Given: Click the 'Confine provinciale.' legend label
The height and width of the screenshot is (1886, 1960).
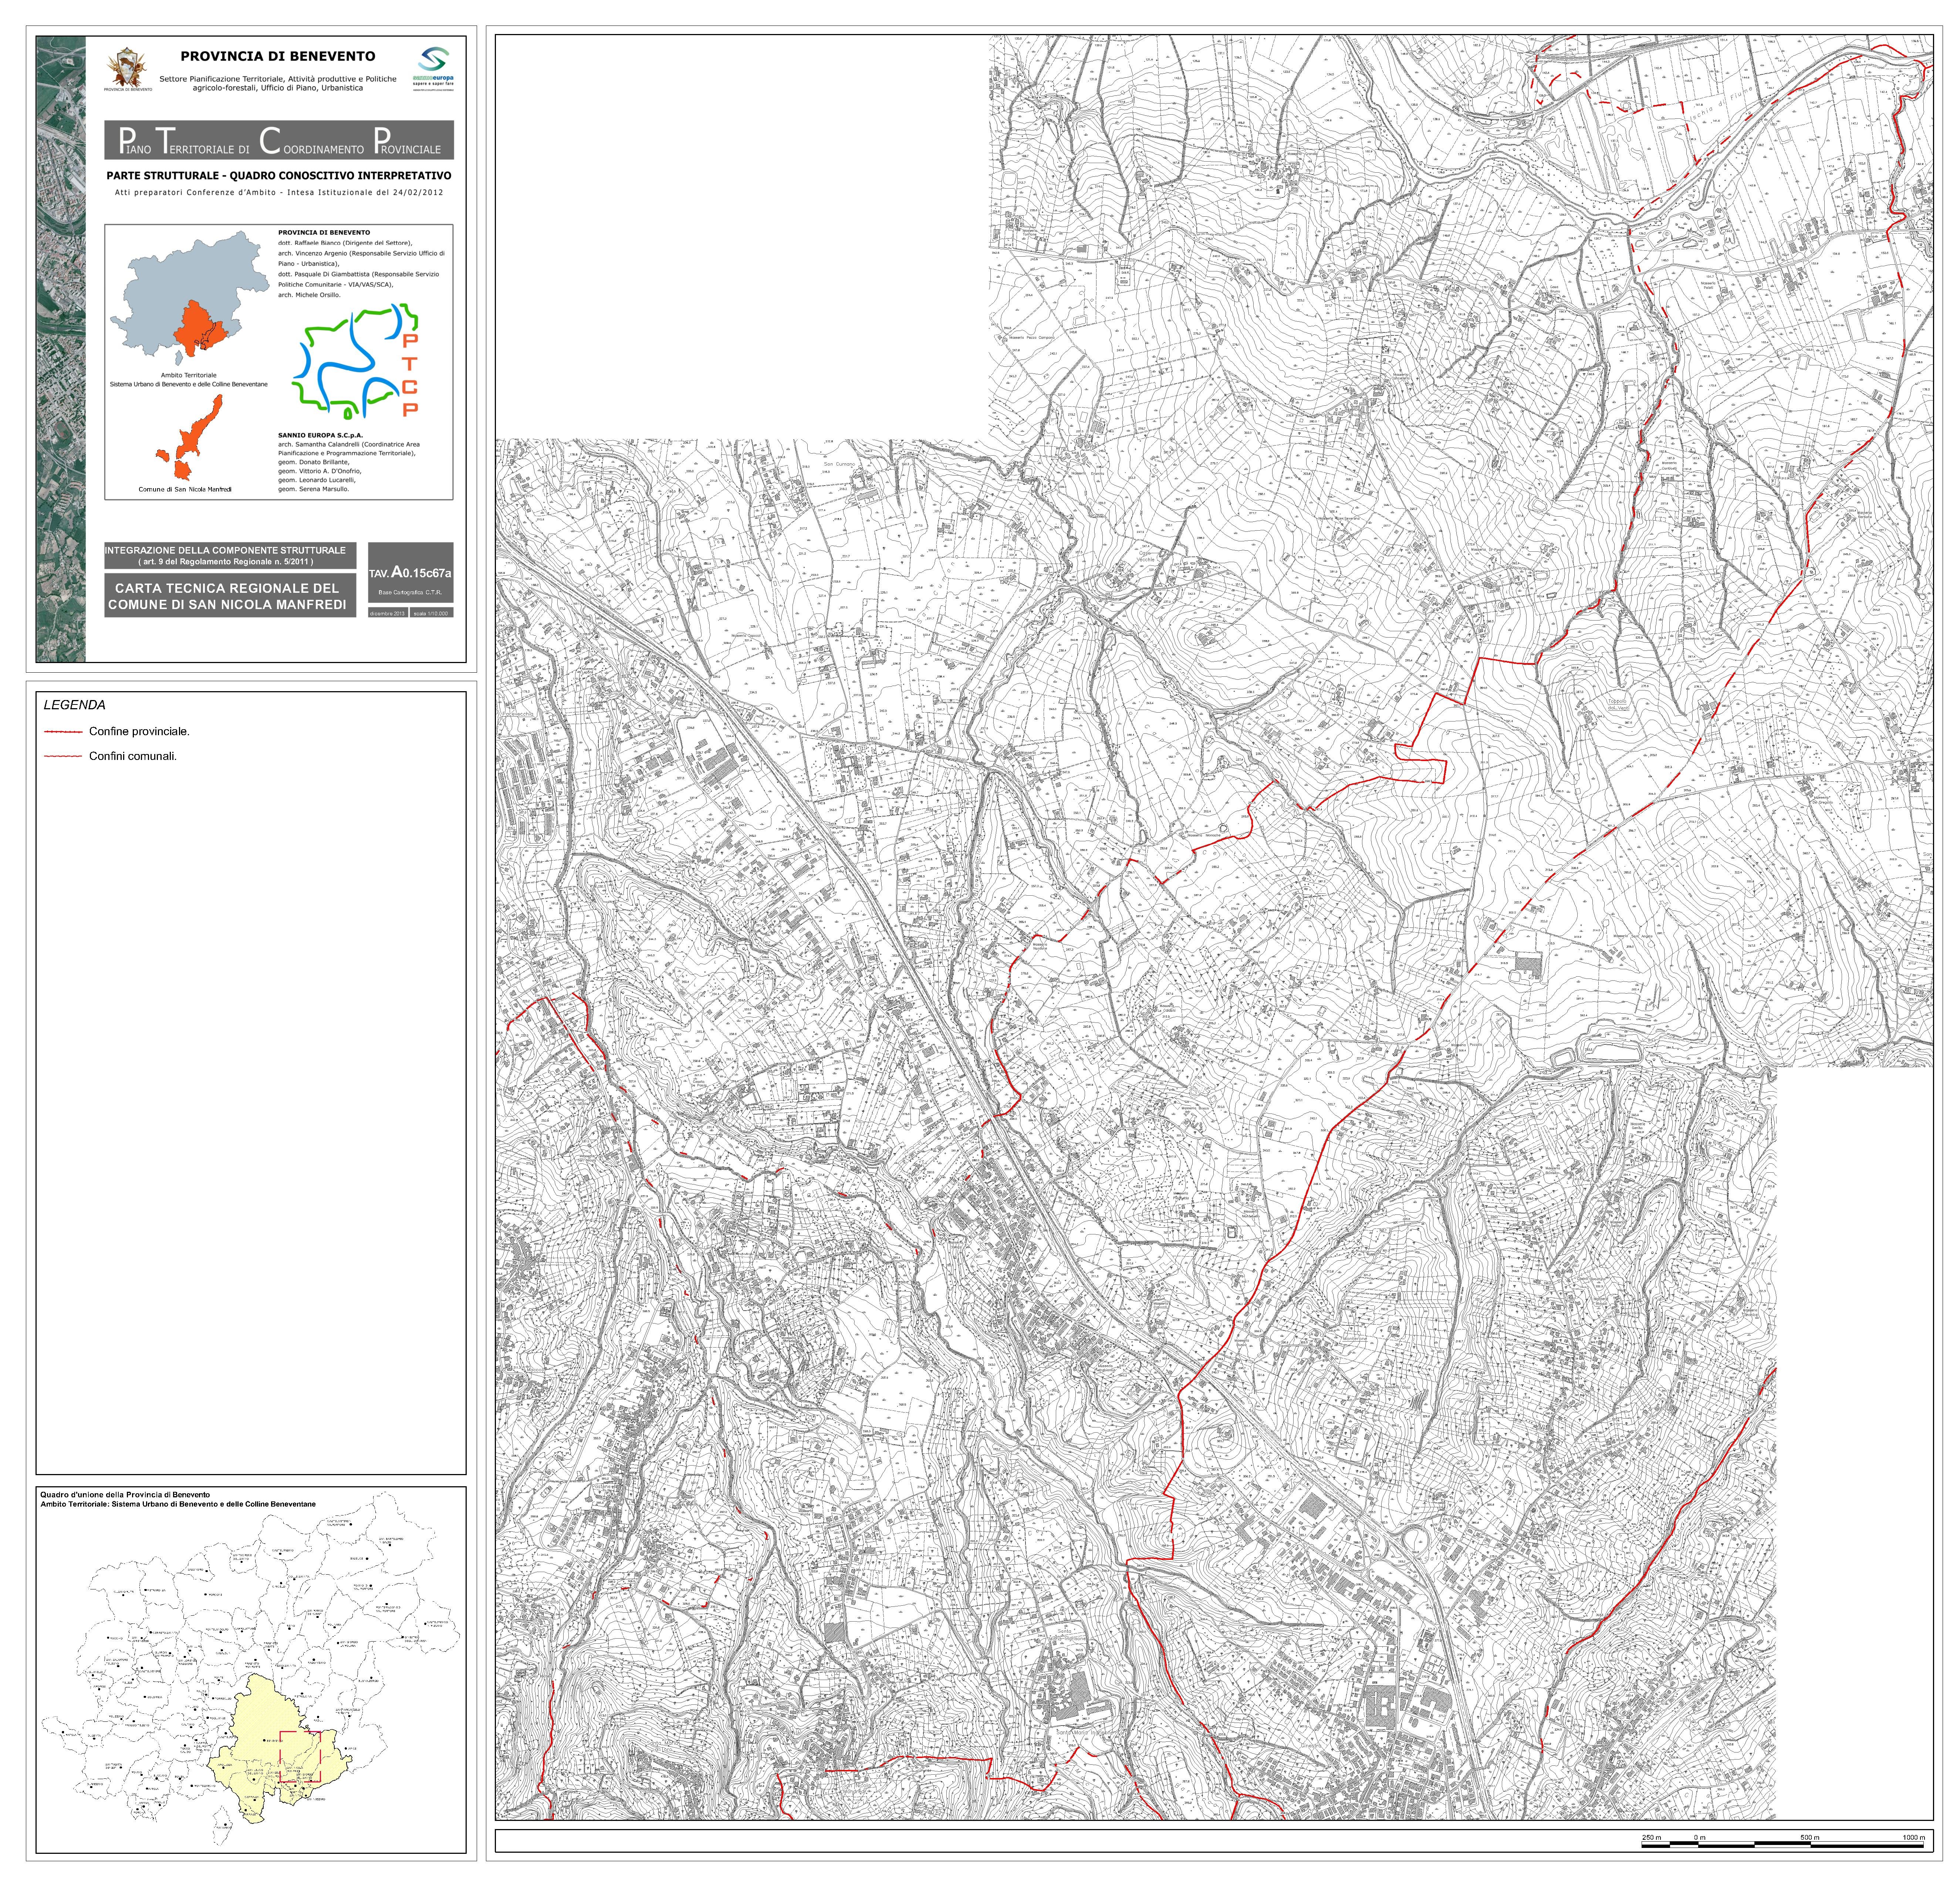Looking at the screenshot, I should point(139,732).
